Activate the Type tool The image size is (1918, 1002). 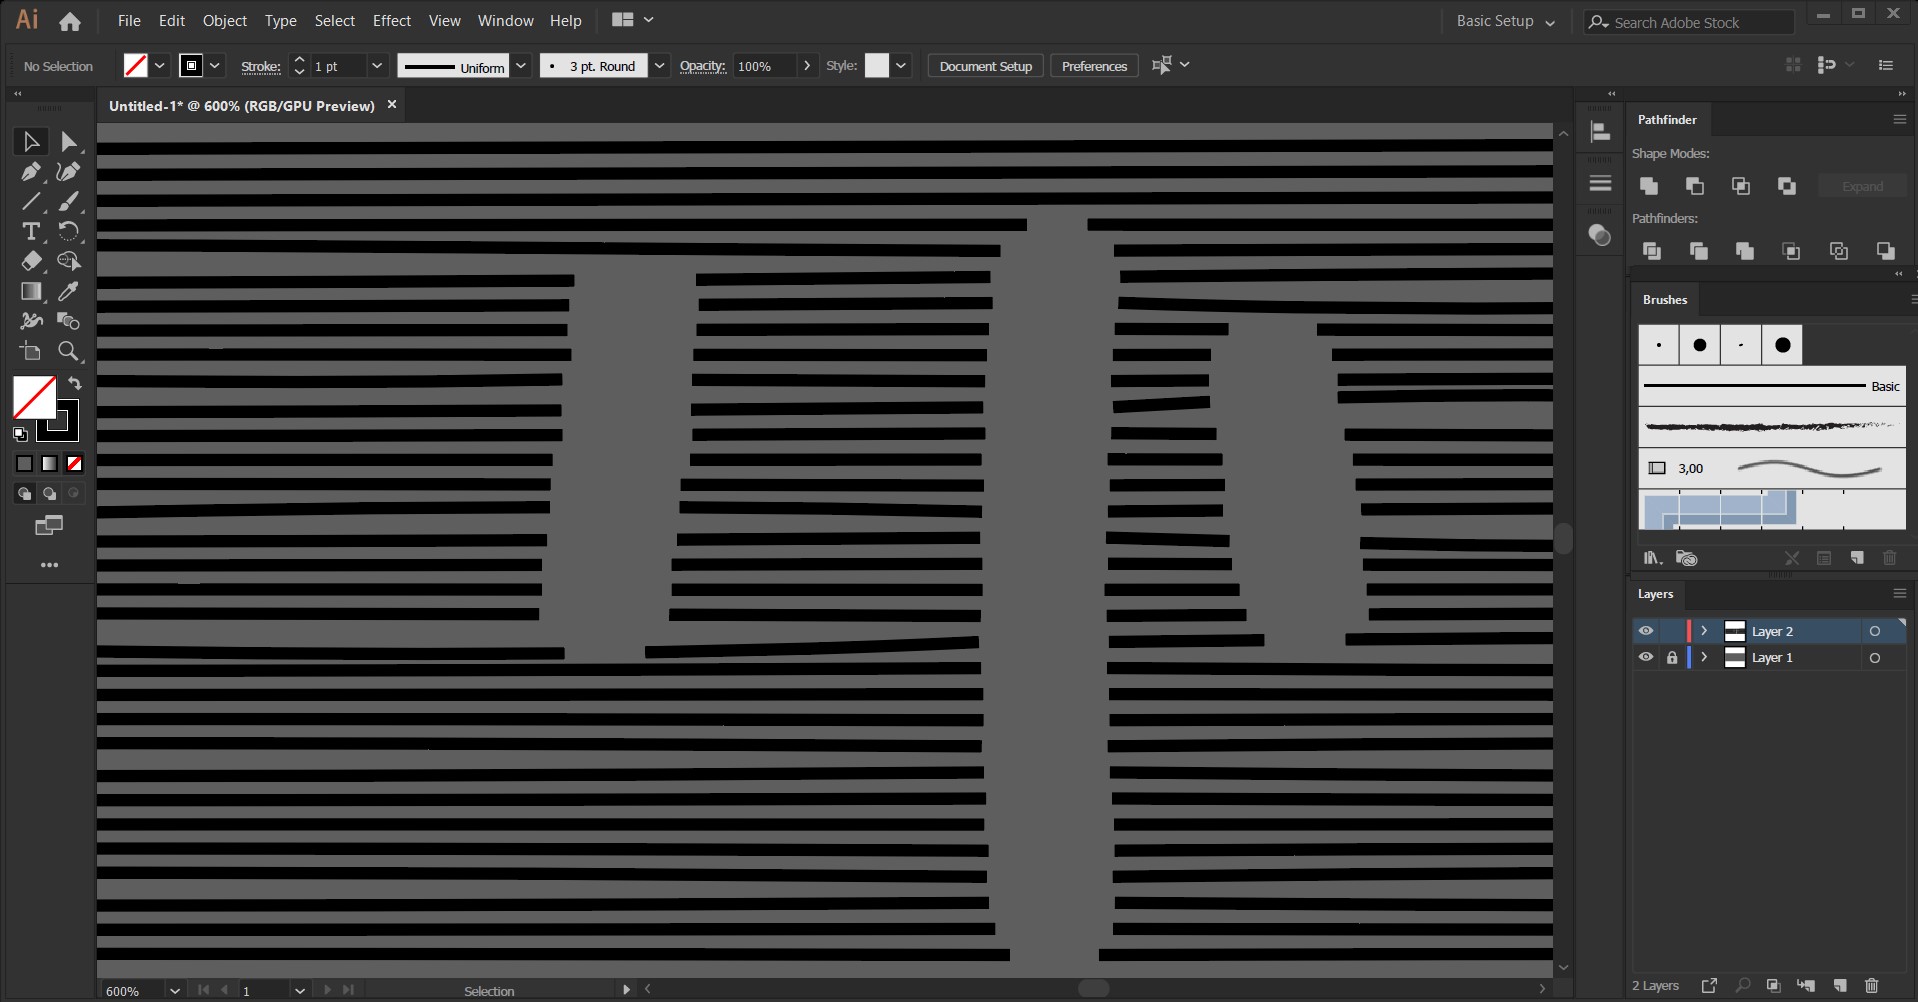point(30,231)
